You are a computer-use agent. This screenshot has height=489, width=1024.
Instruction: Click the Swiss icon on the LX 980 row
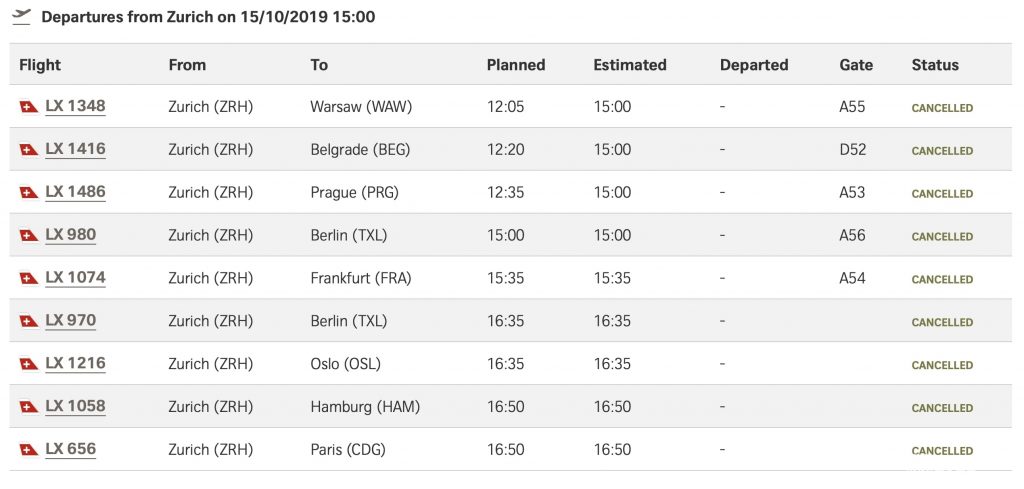pyautogui.click(x=29, y=235)
